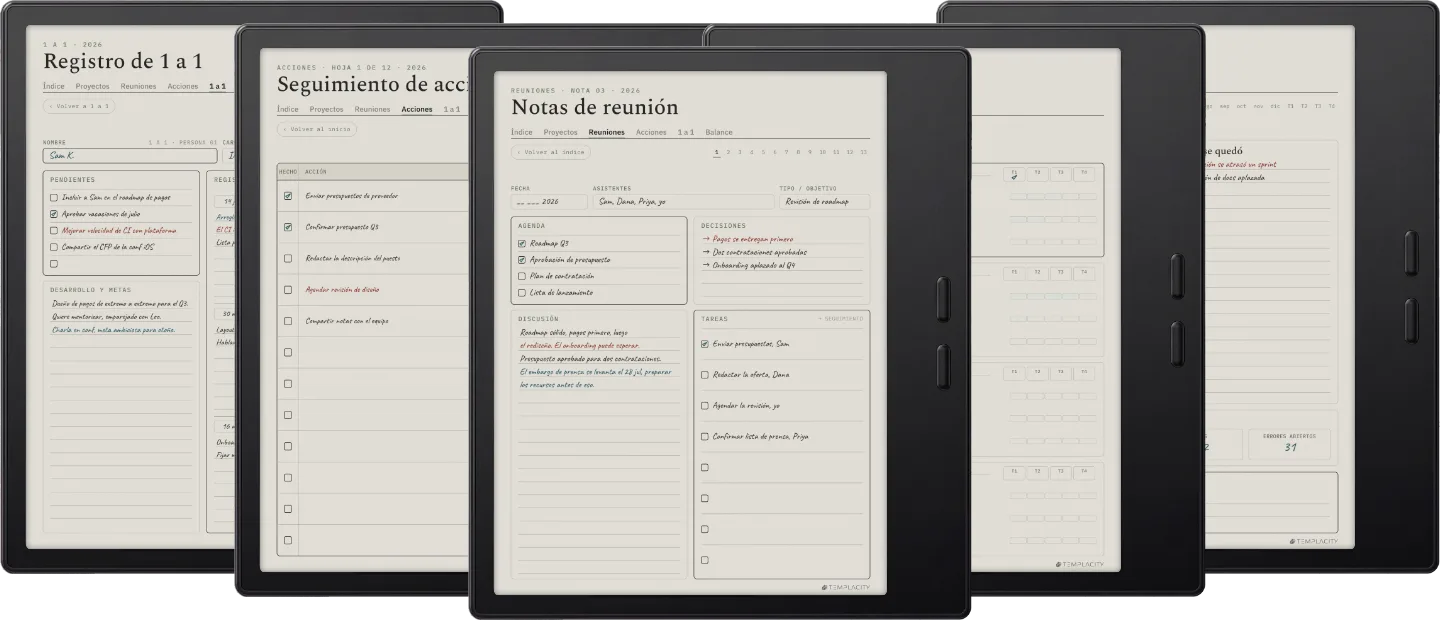Screen dimensions: 1440x620
Task: Click 'Notas de reunión' page title
Action: click(594, 107)
